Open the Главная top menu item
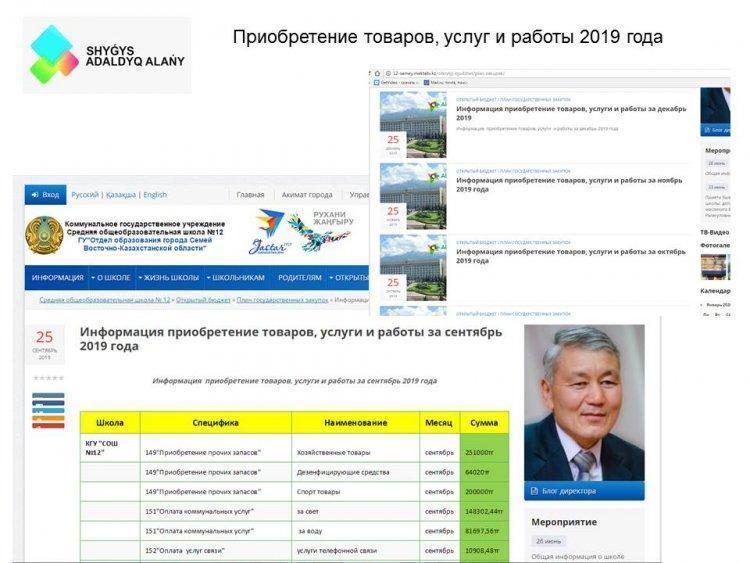Image resolution: width=750 pixels, height=563 pixels. (250, 195)
